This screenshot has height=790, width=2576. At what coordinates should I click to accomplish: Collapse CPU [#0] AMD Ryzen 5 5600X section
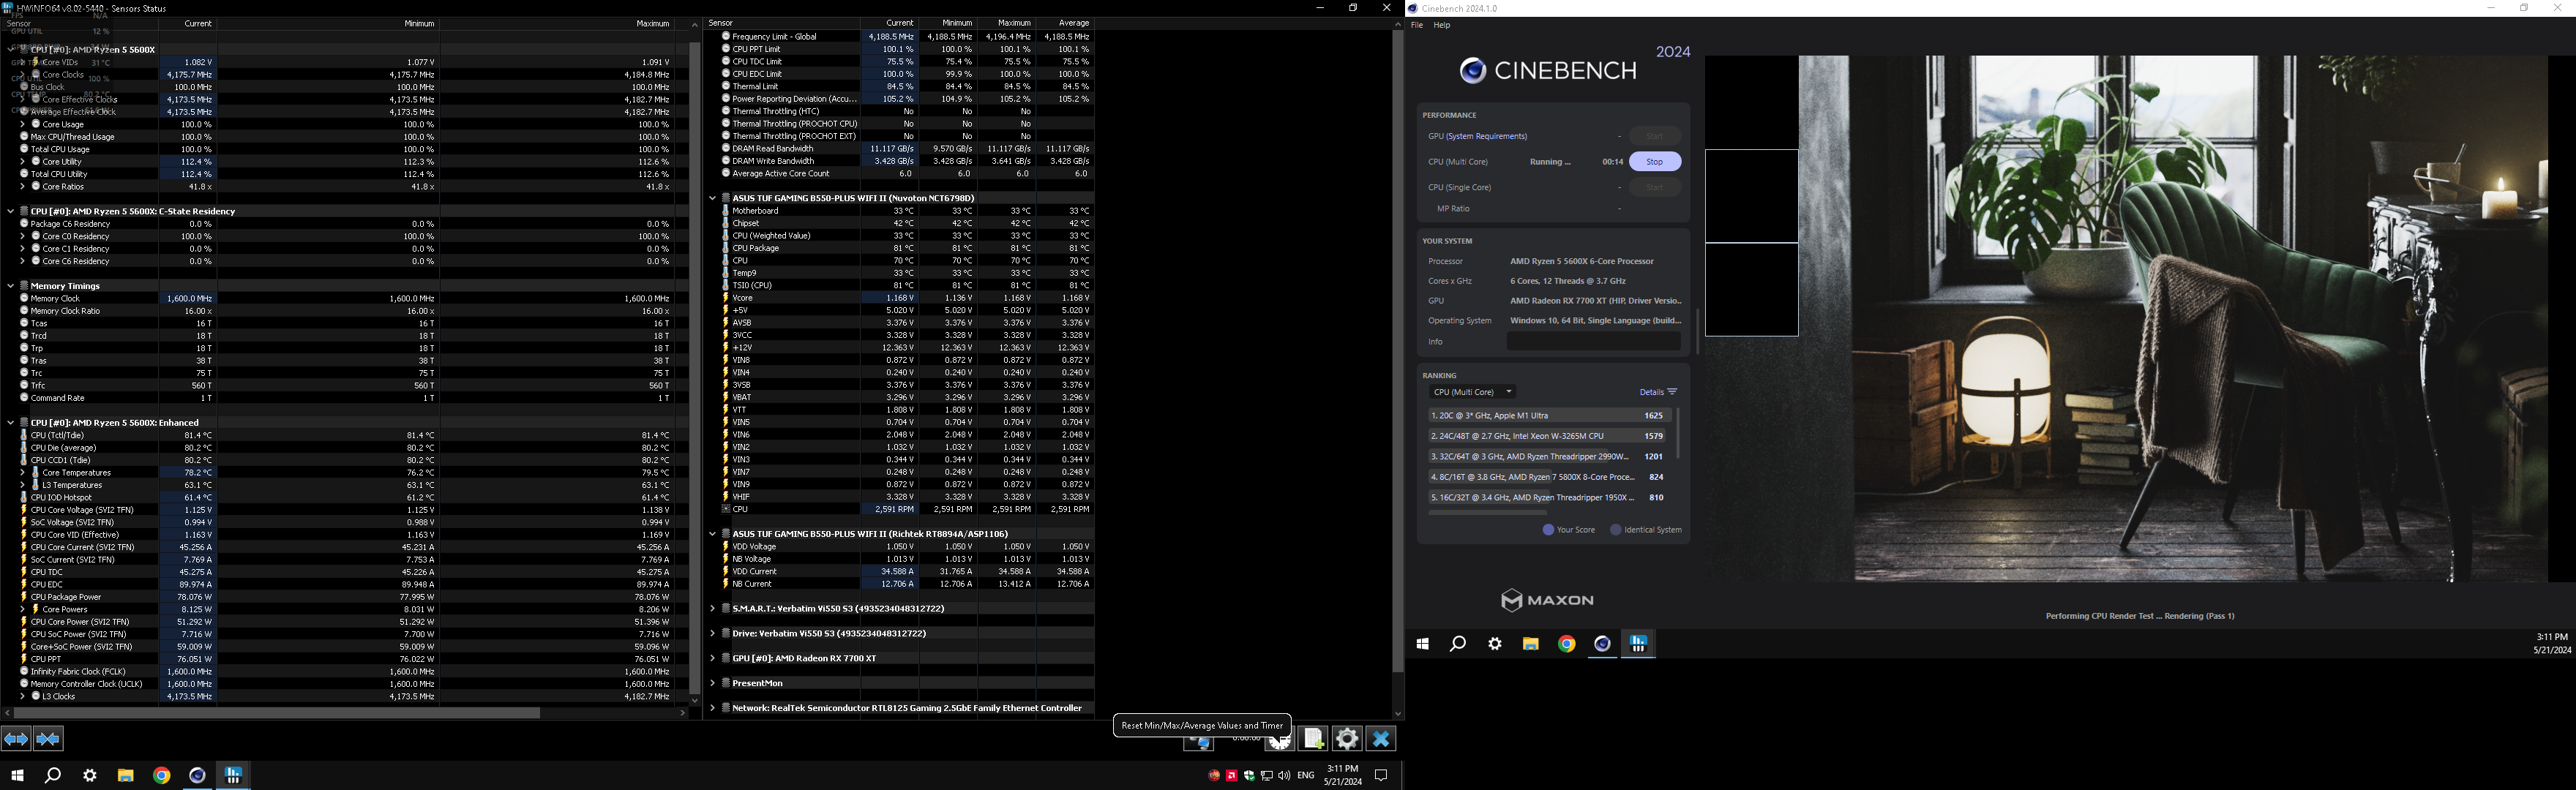point(10,49)
